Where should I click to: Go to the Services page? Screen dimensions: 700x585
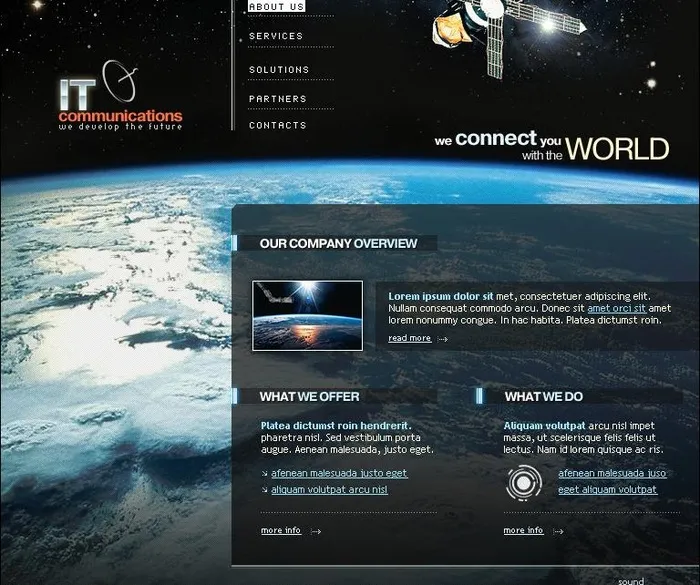(x=276, y=36)
